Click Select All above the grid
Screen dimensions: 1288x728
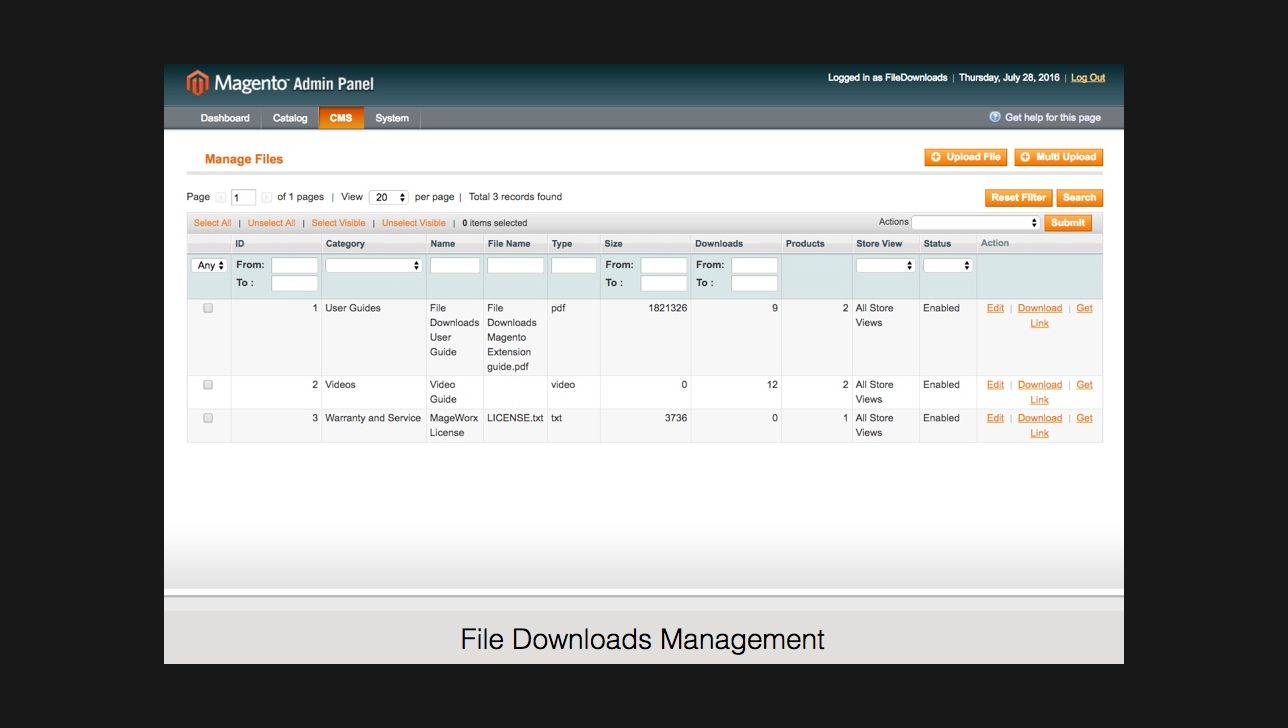pyautogui.click(x=212, y=222)
